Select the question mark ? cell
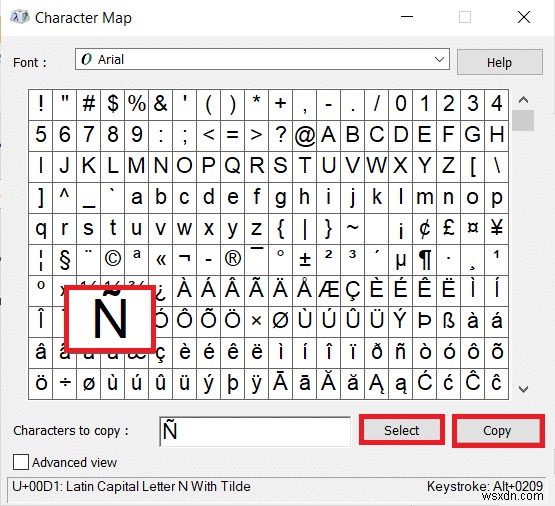555x506 pixels. click(281, 136)
